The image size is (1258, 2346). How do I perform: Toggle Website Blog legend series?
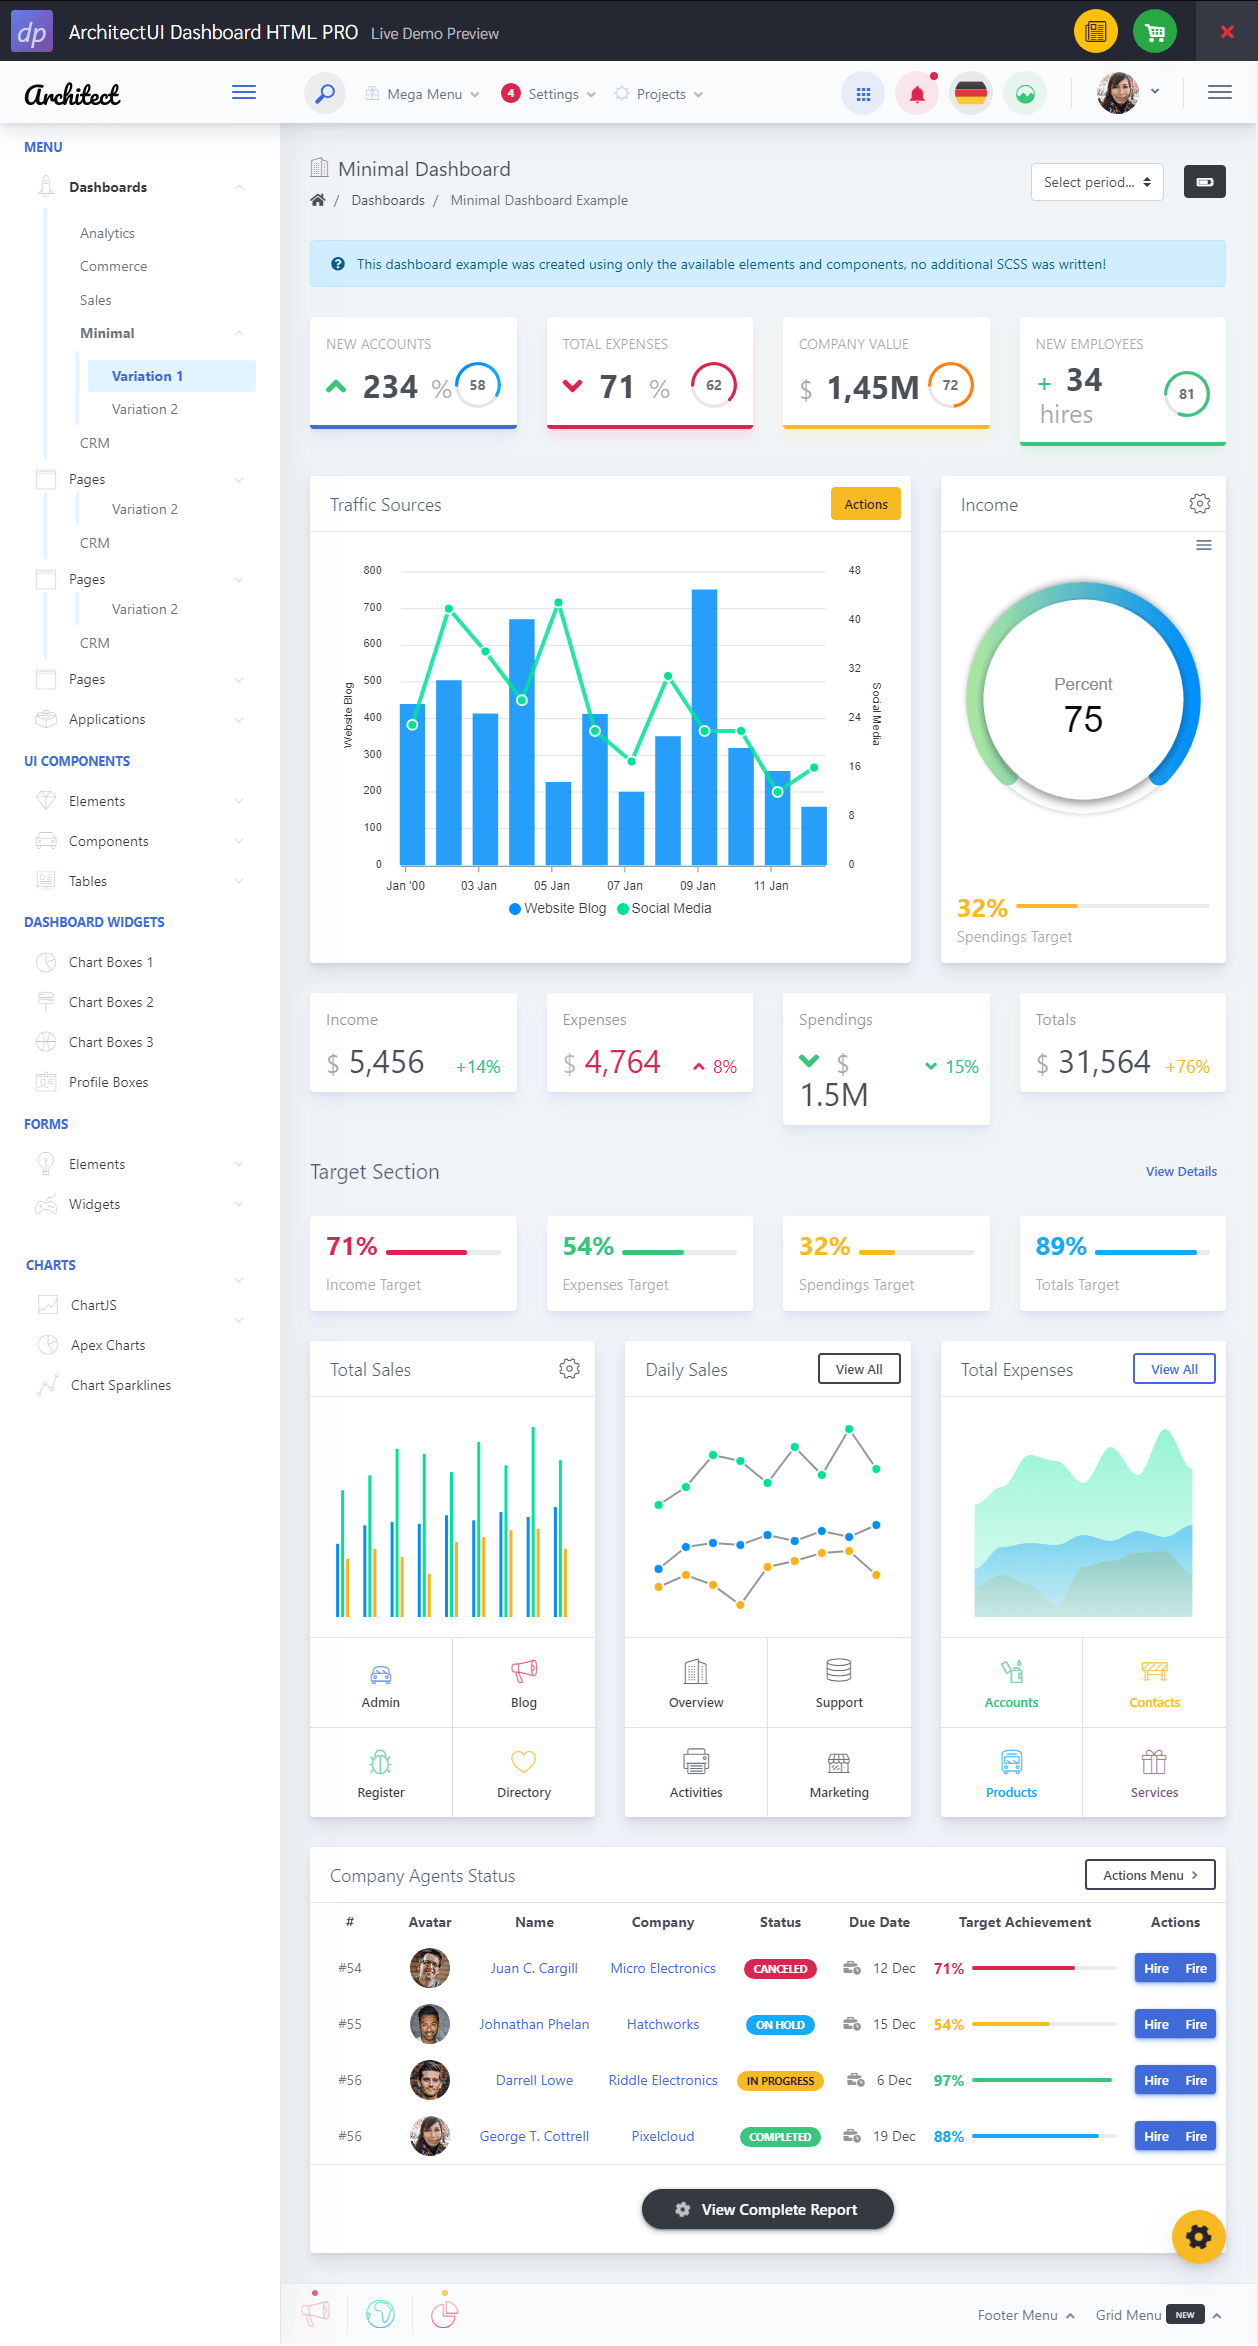coord(558,908)
